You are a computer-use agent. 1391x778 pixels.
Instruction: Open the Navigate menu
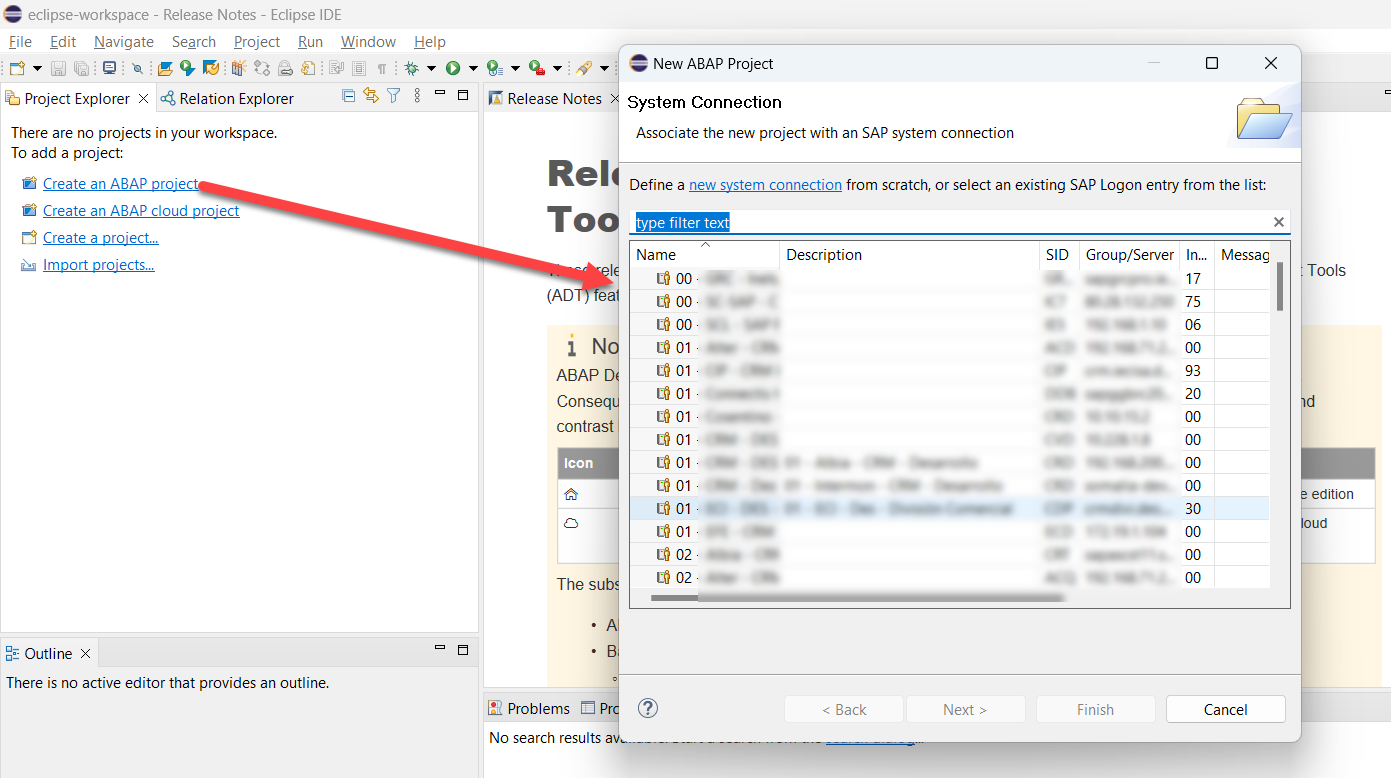[123, 42]
